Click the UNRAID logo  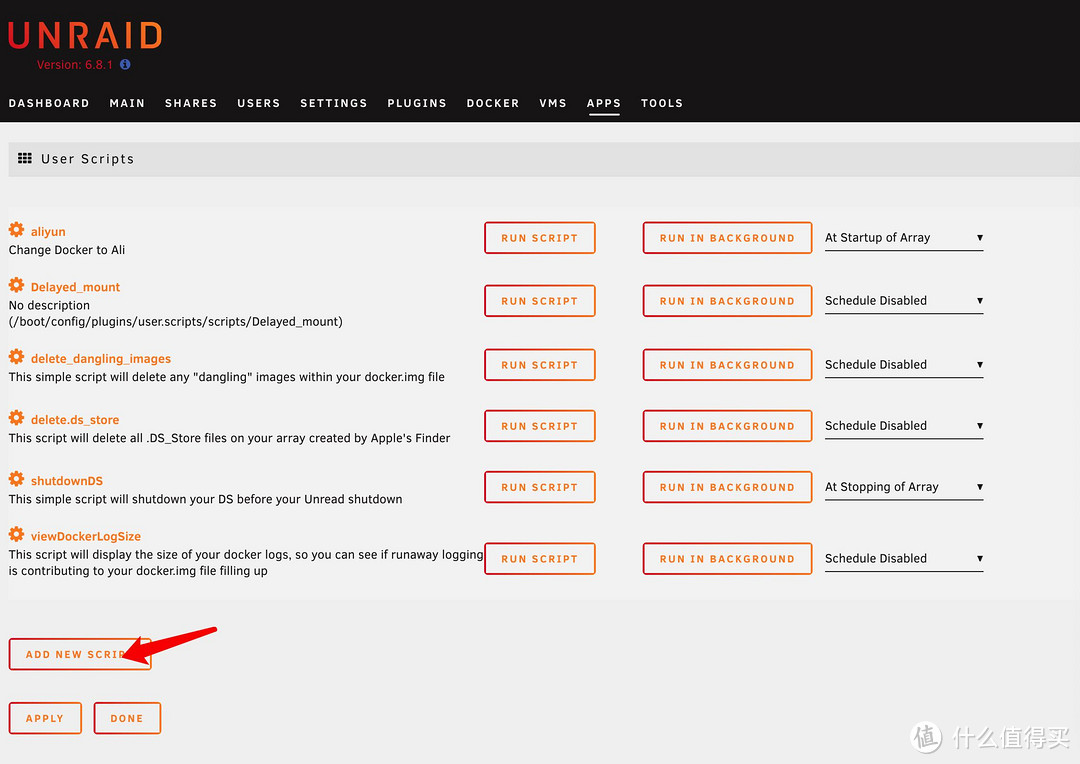click(85, 35)
